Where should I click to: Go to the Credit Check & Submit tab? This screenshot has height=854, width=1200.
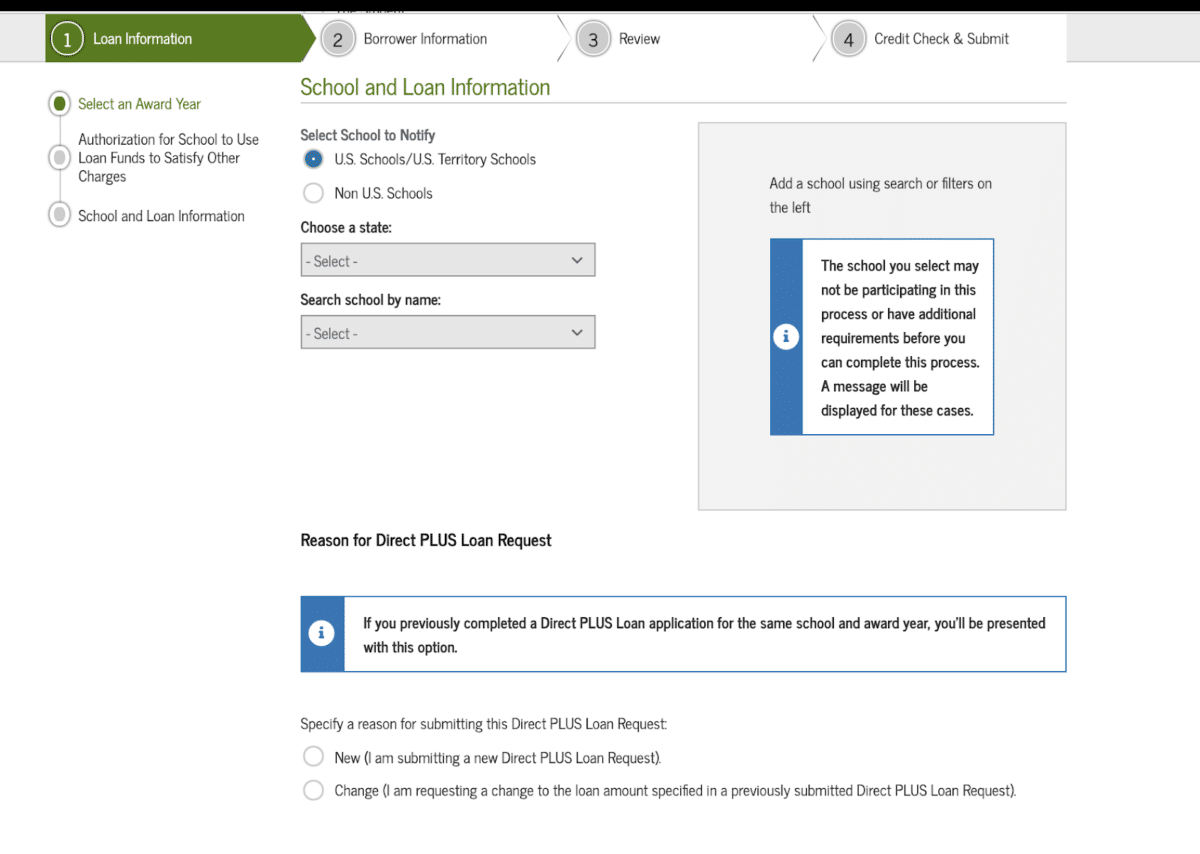[941, 39]
